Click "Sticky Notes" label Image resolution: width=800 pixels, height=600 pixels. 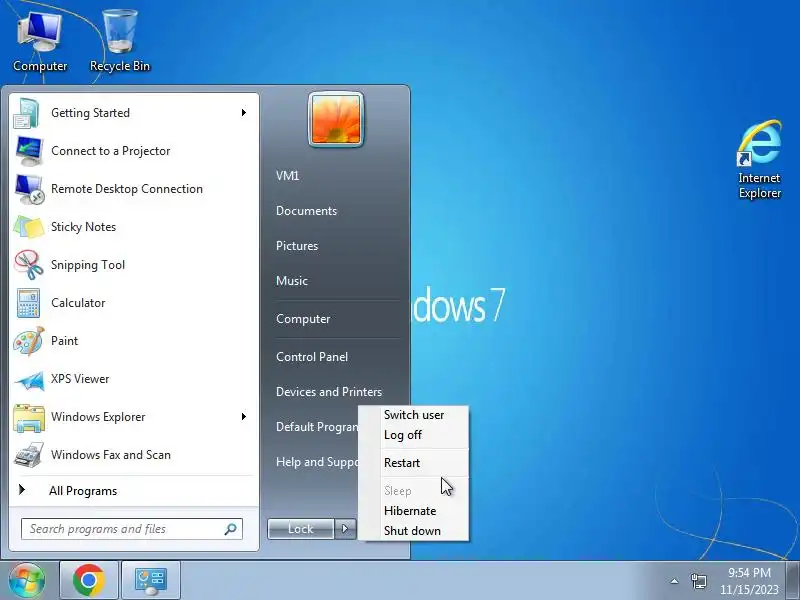click(x=83, y=227)
